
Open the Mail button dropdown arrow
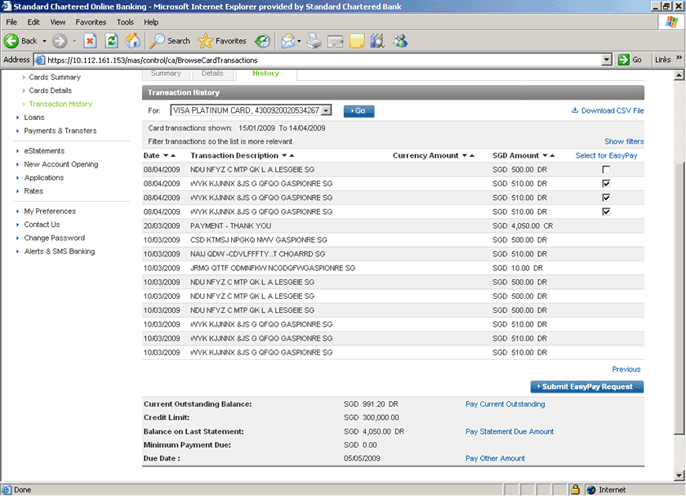pyautogui.click(x=299, y=41)
